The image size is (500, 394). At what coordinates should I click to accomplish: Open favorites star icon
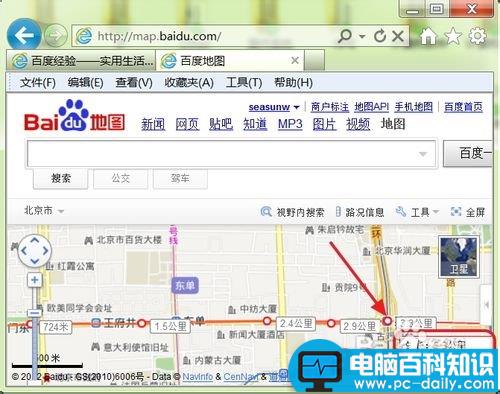coord(453,36)
